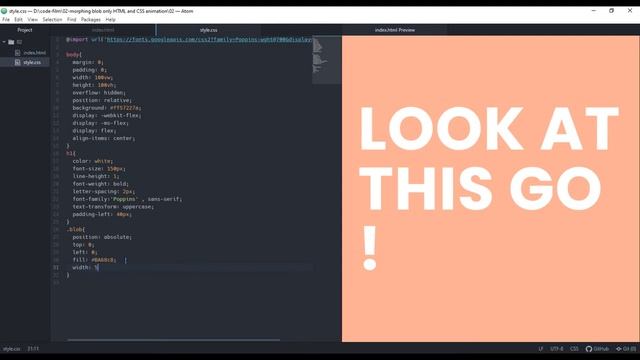Click cursor position 31:11 in status bar
The width and height of the screenshot is (640, 360).
tap(33, 349)
